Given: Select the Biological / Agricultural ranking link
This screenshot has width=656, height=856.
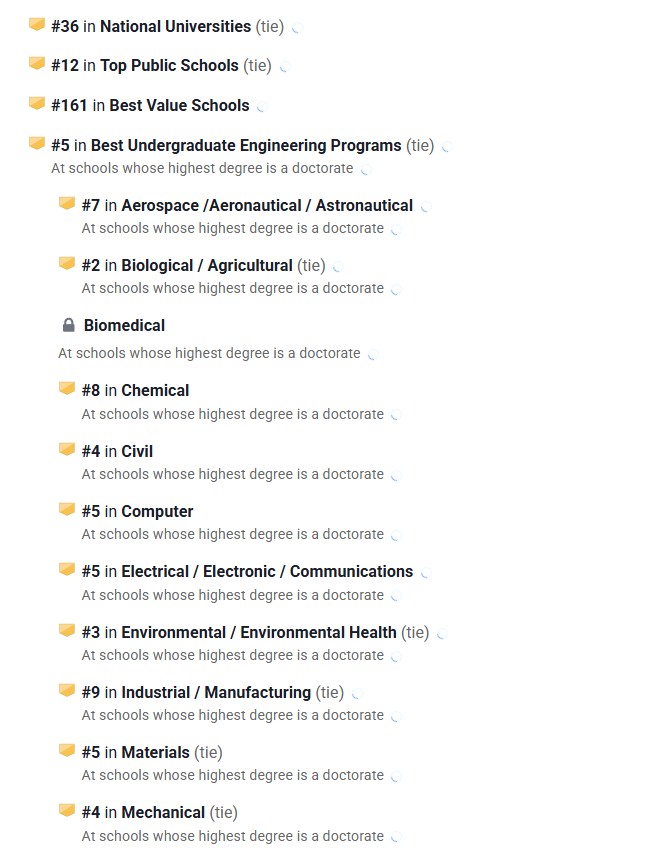Looking at the screenshot, I should (207, 266).
